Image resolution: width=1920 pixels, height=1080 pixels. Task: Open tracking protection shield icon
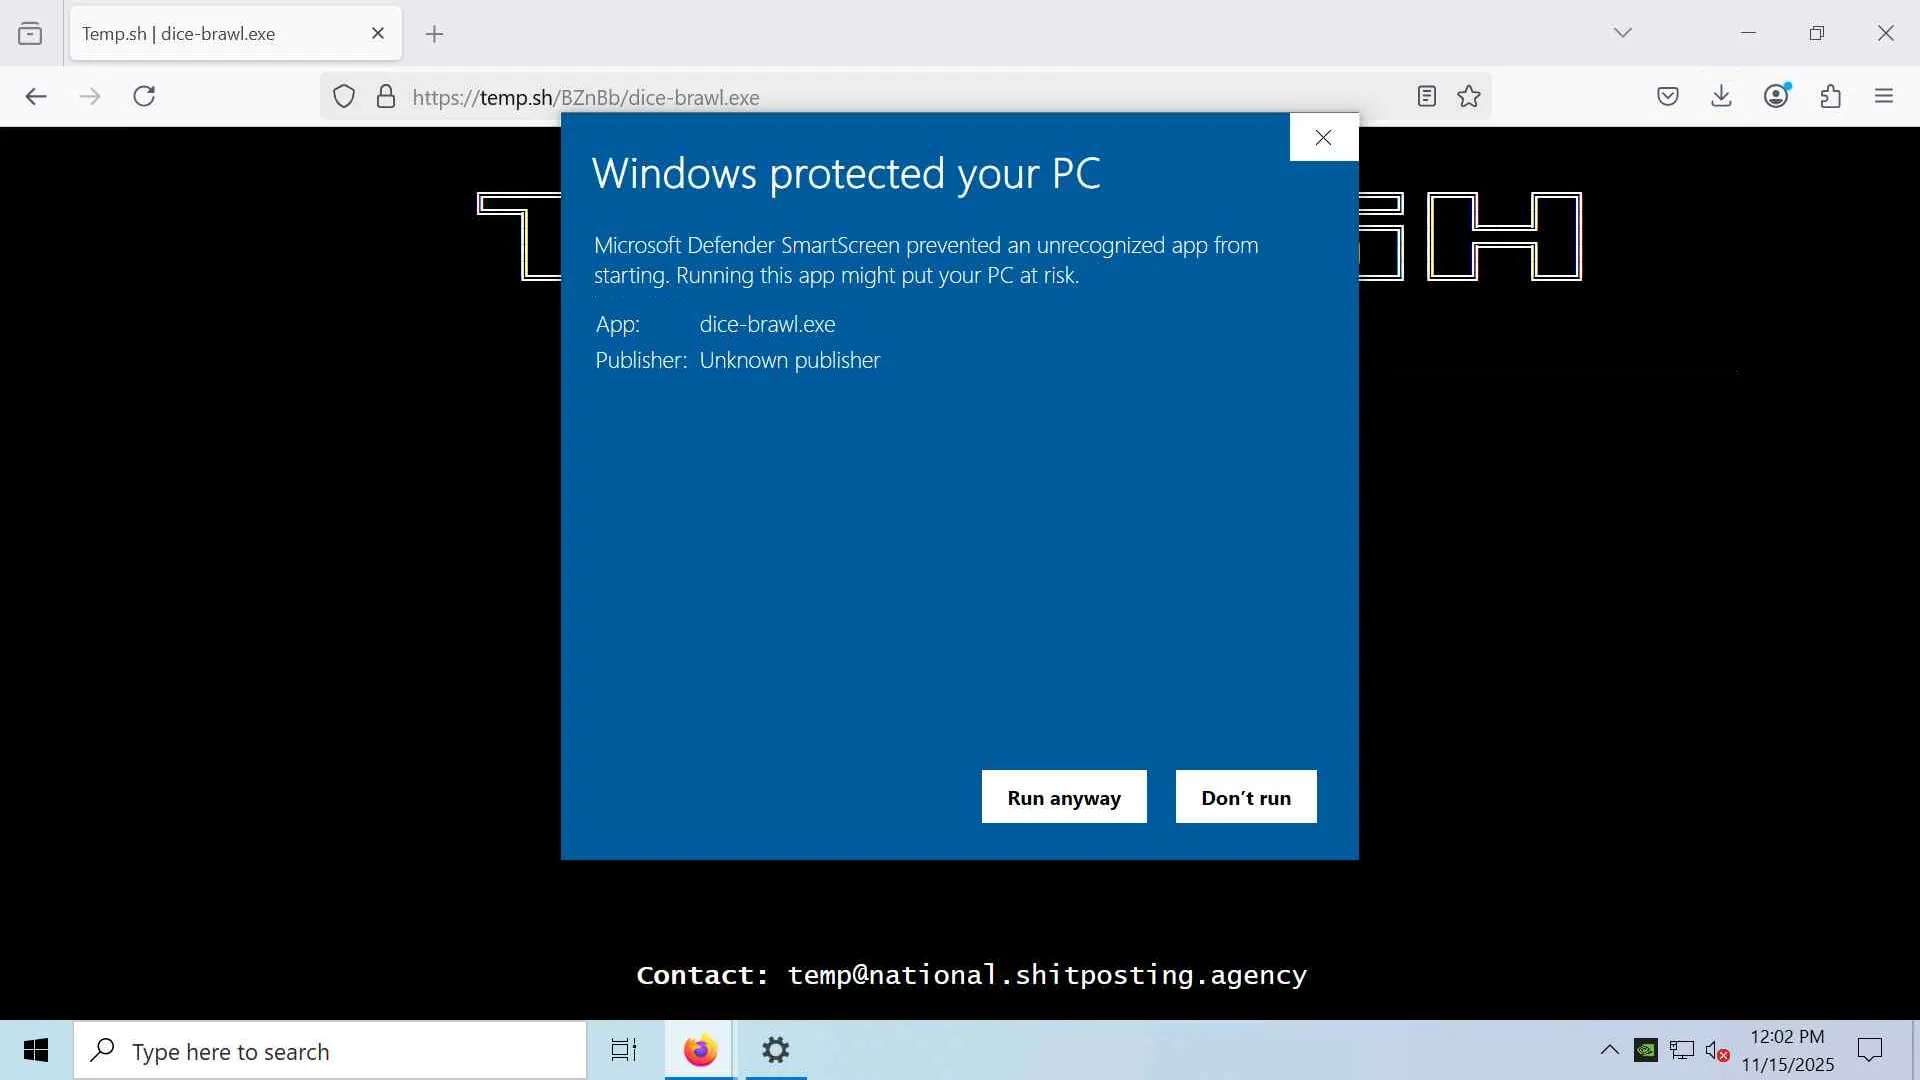tap(344, 97)
